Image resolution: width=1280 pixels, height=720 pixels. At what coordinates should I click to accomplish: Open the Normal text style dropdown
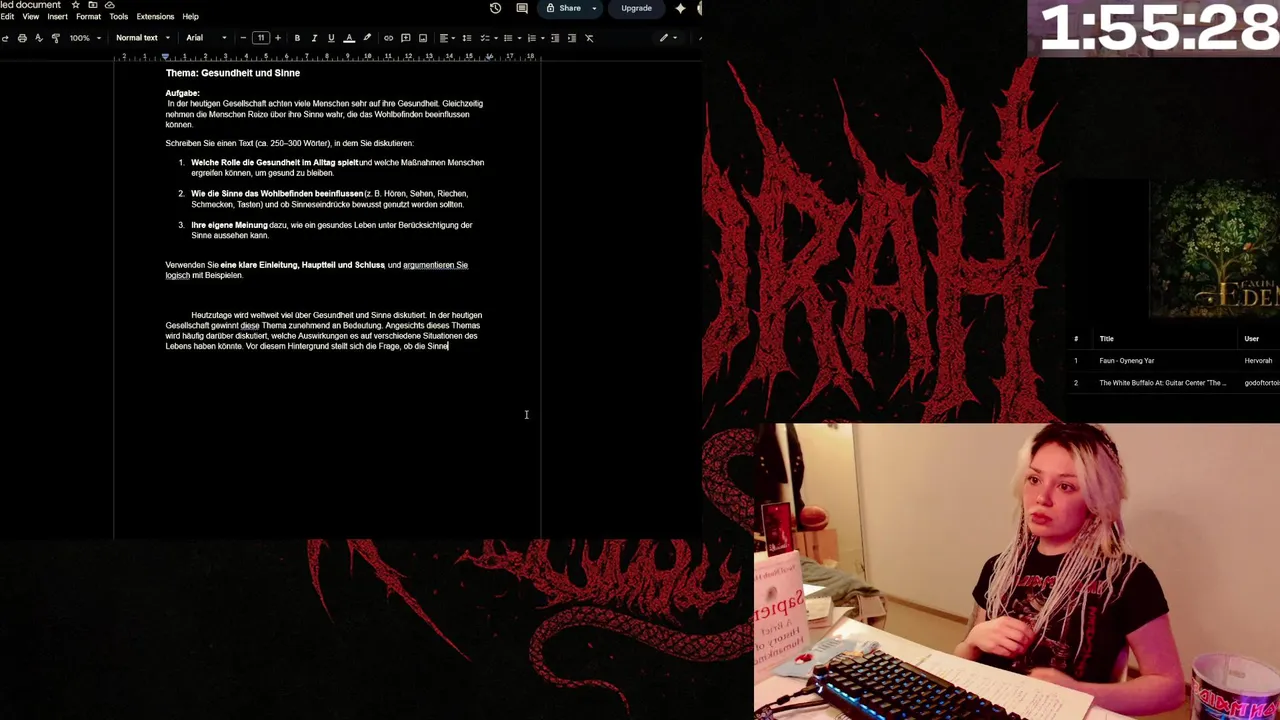(142, 38)
